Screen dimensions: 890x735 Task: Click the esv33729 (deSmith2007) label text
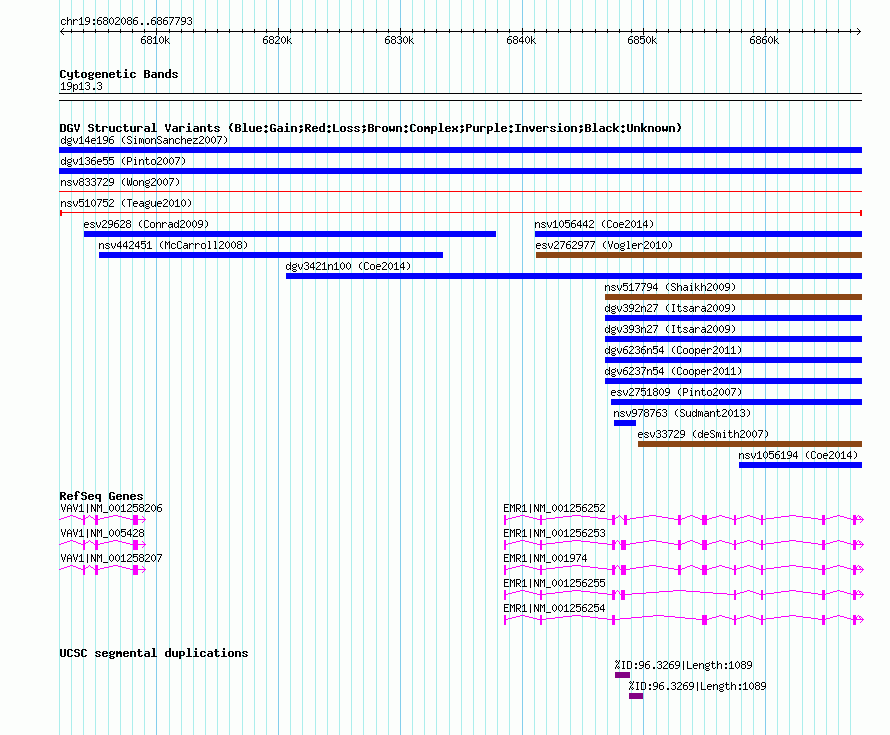pos(703,434)
